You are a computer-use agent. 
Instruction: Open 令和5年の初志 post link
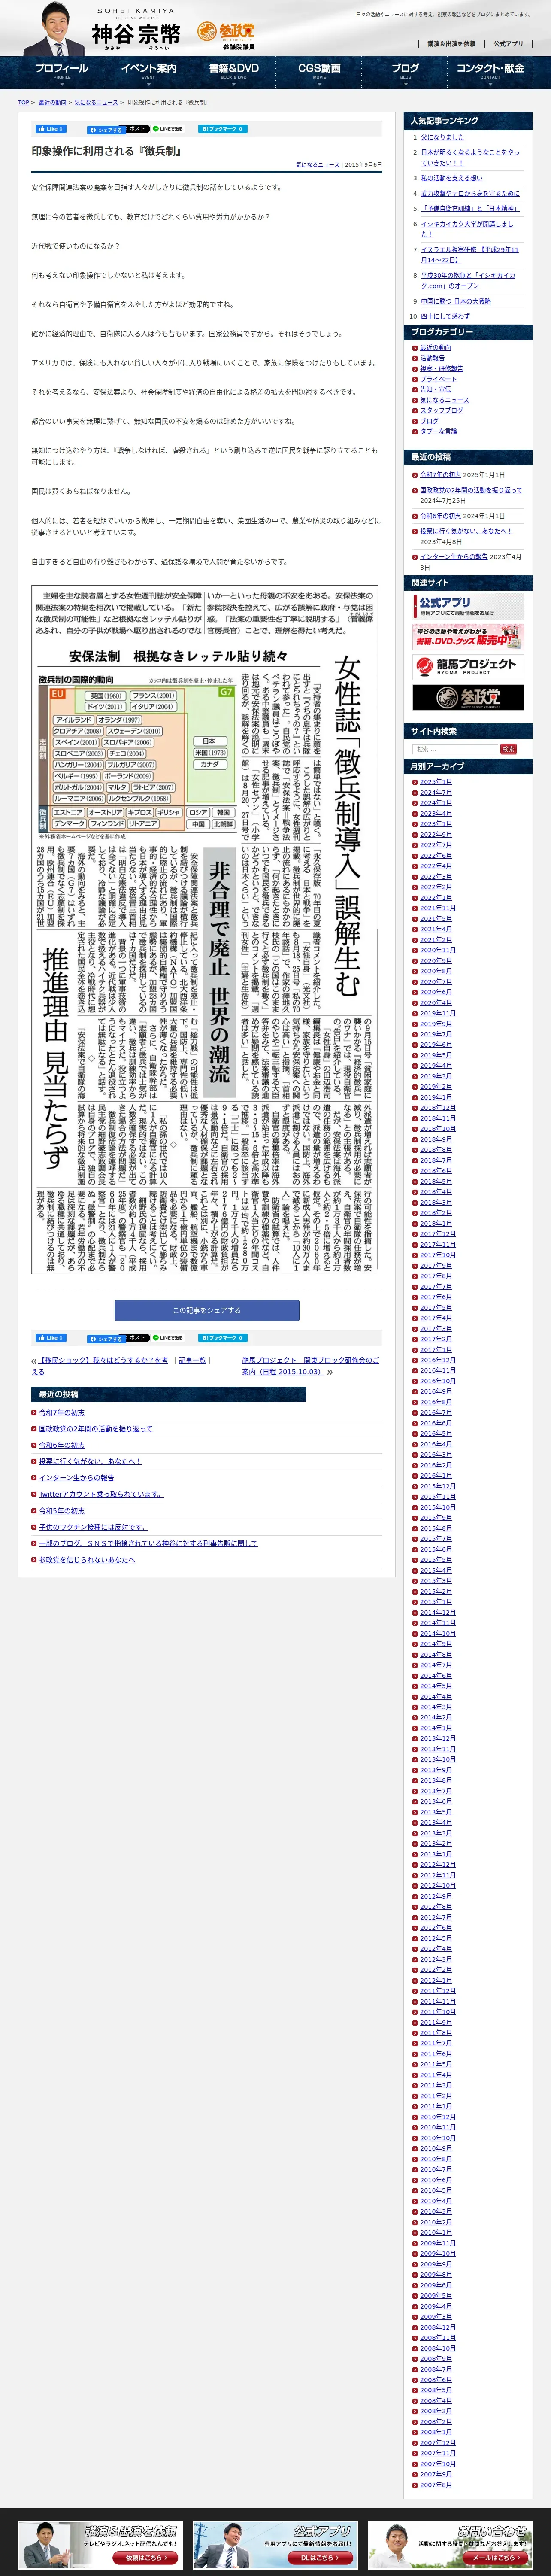coord(62,1511)
